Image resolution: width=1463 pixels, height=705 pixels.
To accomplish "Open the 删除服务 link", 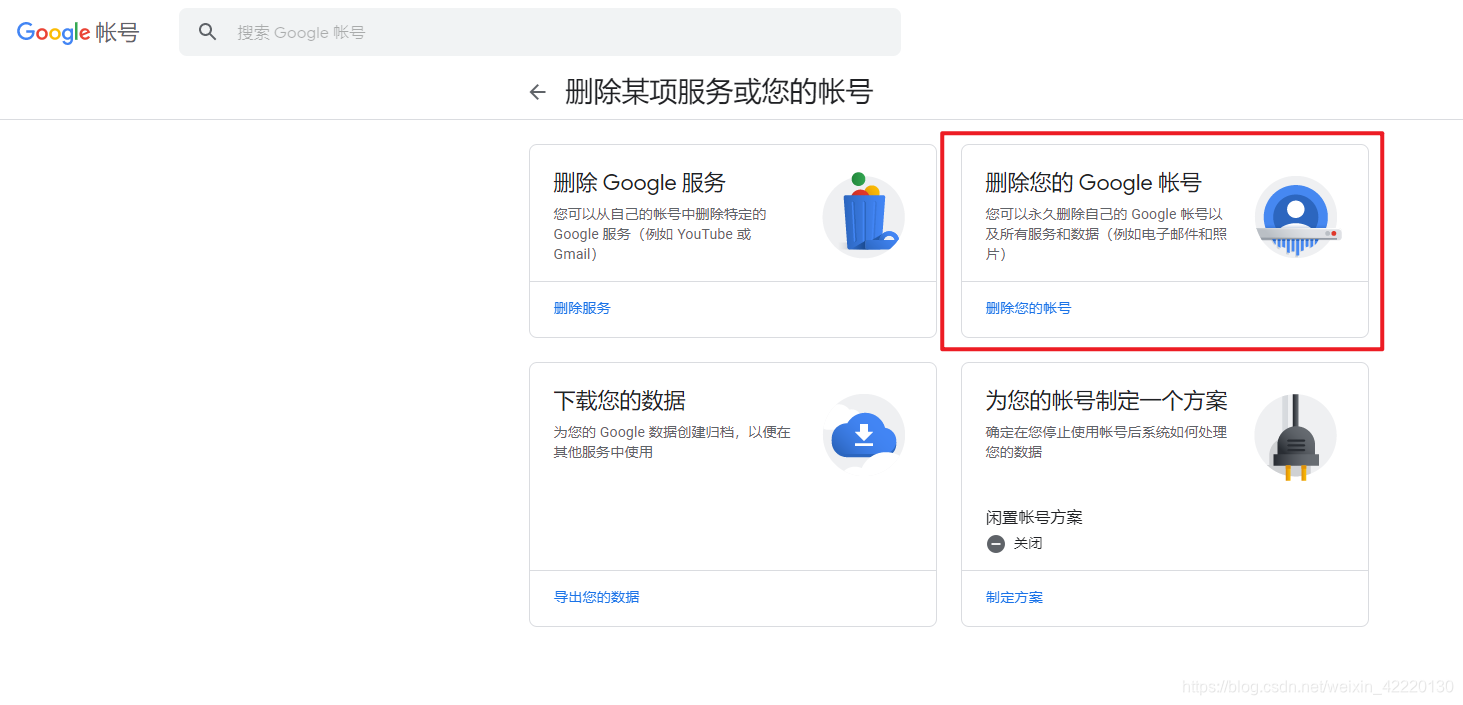I will tap(582, 308).
